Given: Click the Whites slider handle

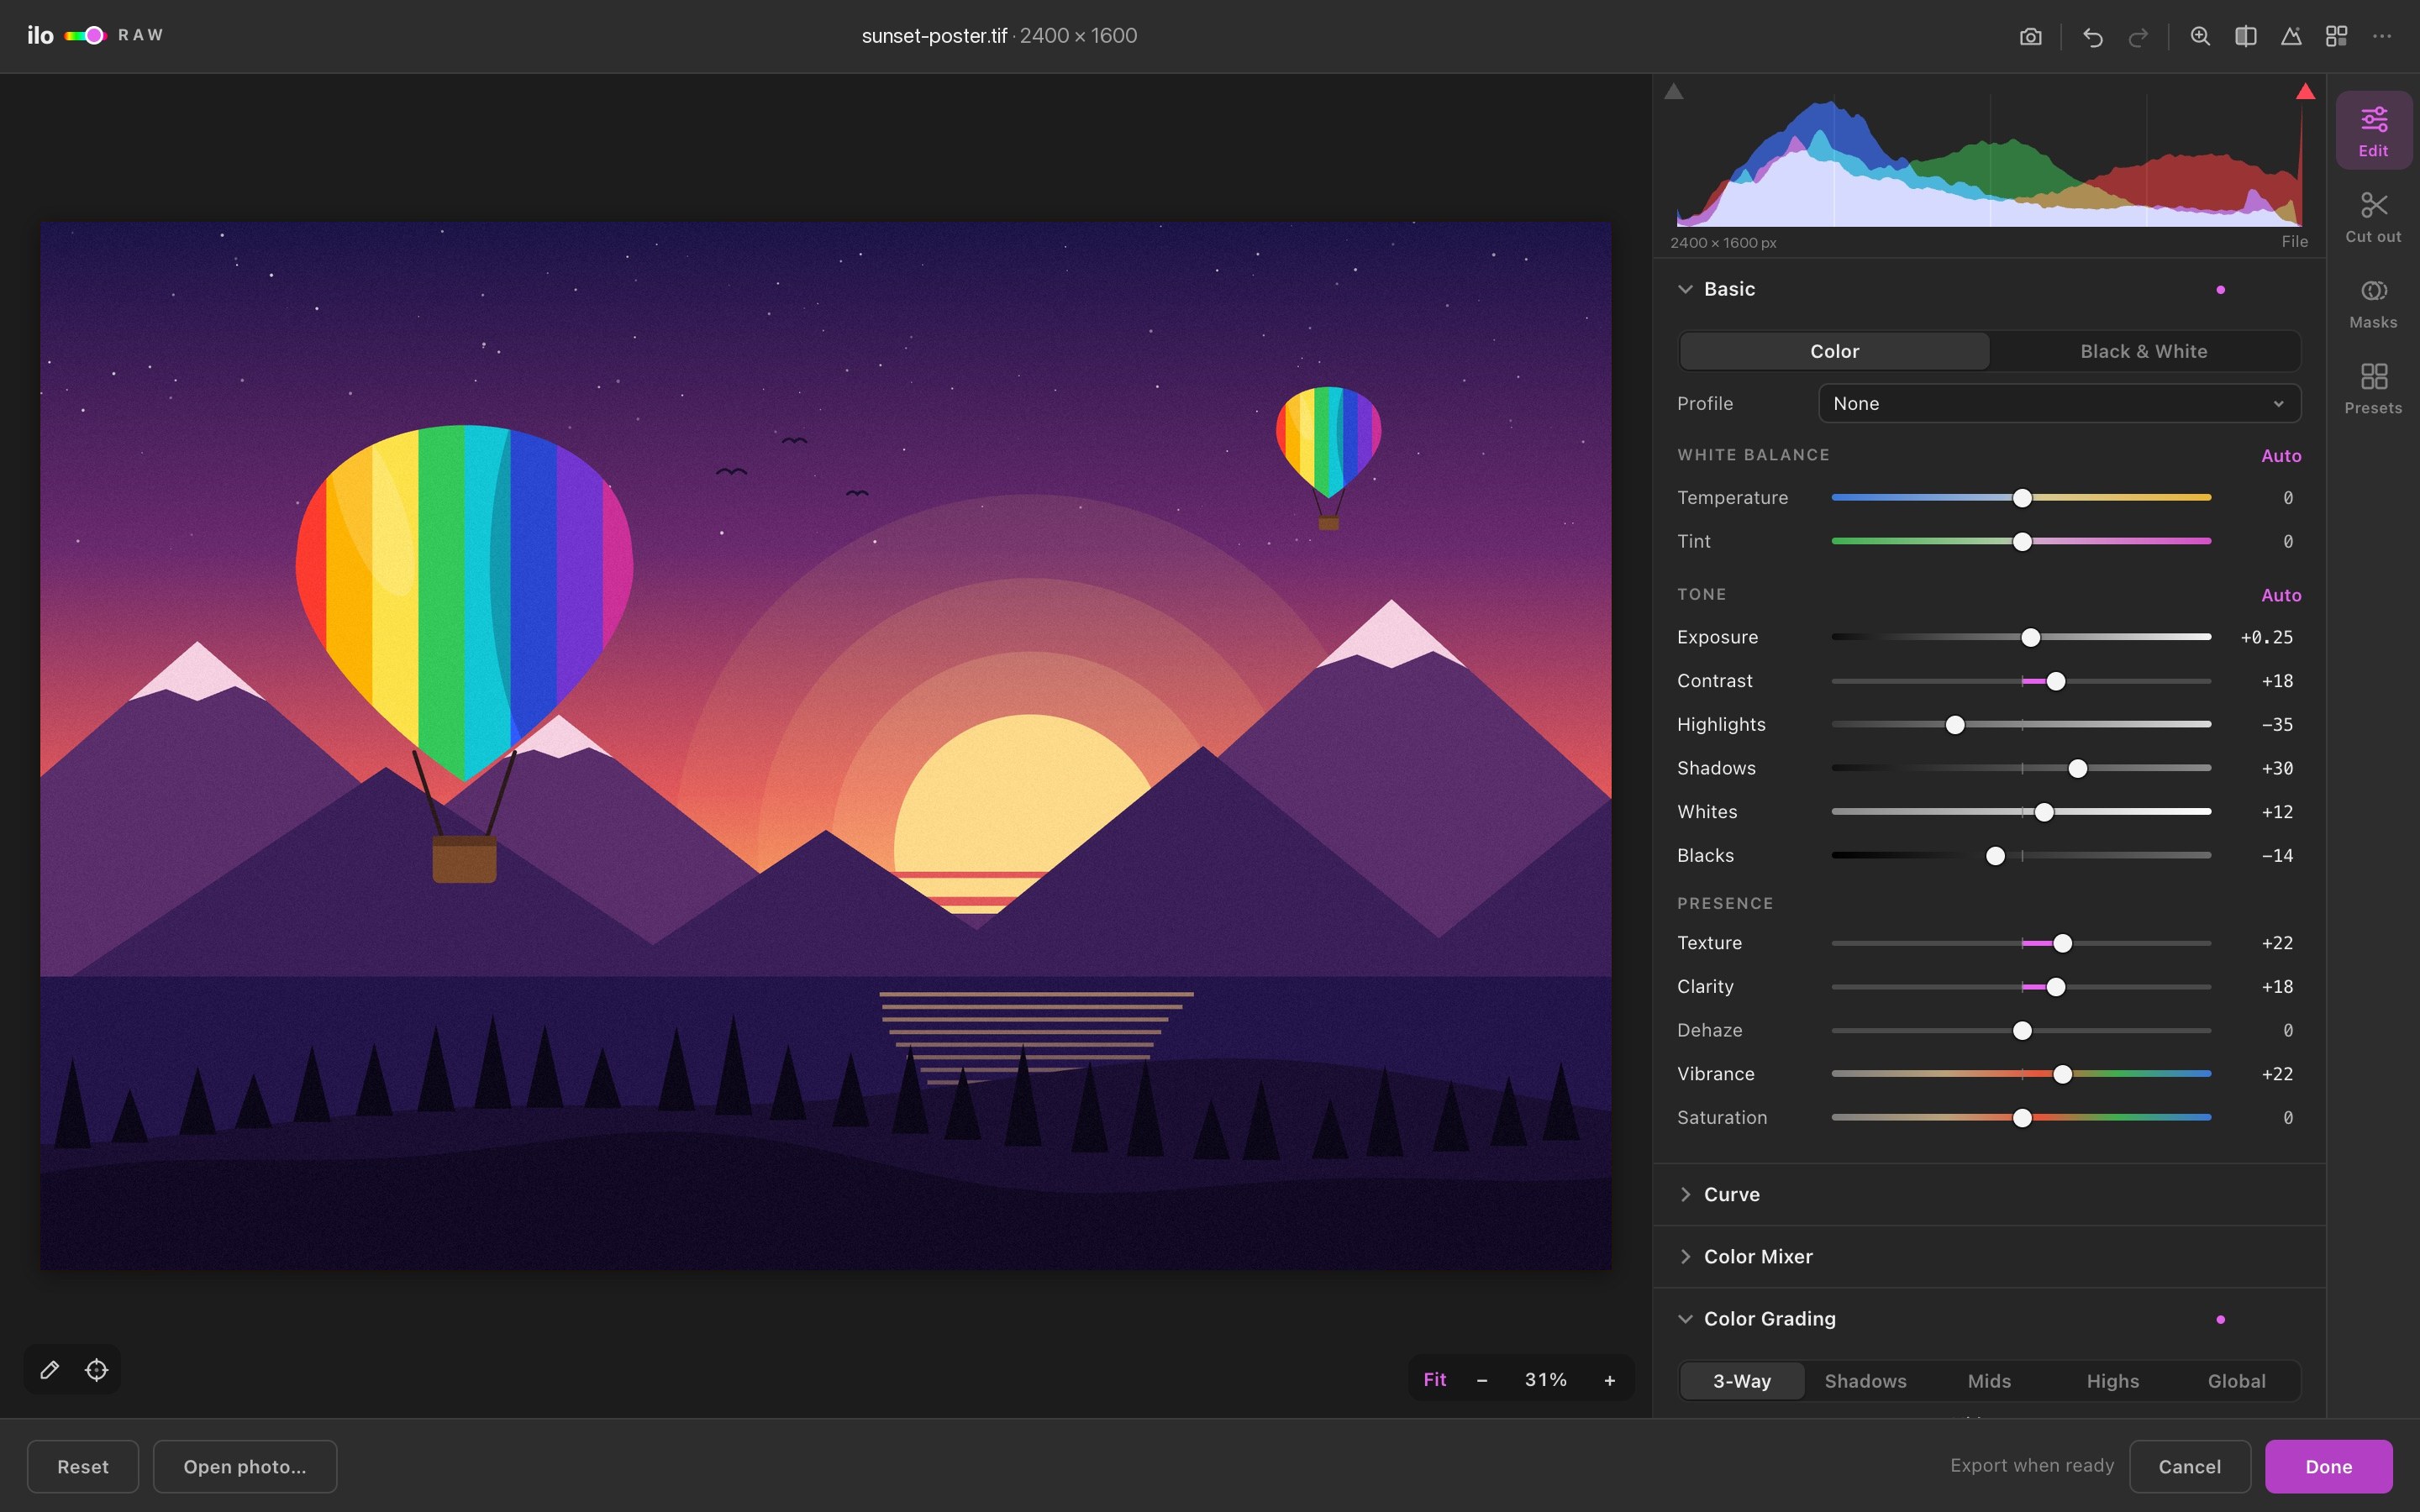Looking at the screenshot, I should (2044, 813).
